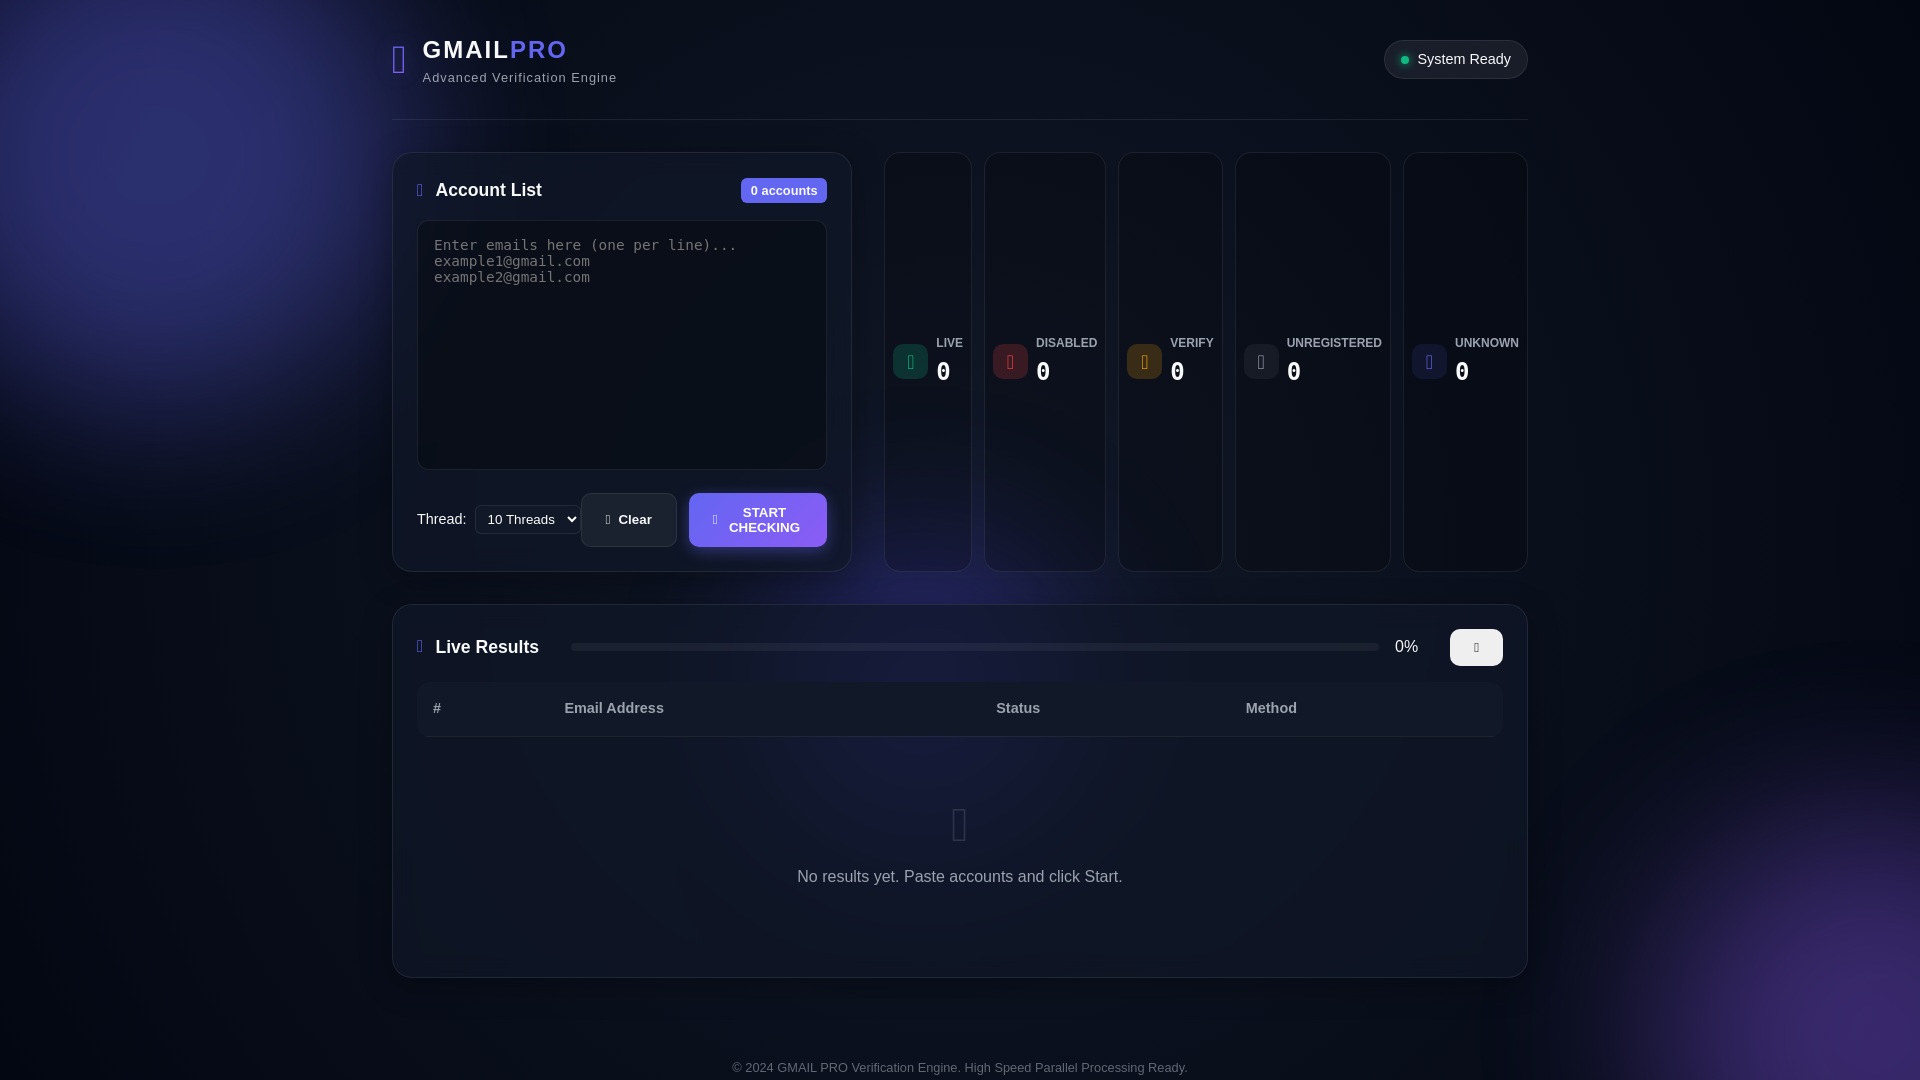Click the 0 accounts badge
This screenshot has height=1080, width=1920.
(784, 190)
